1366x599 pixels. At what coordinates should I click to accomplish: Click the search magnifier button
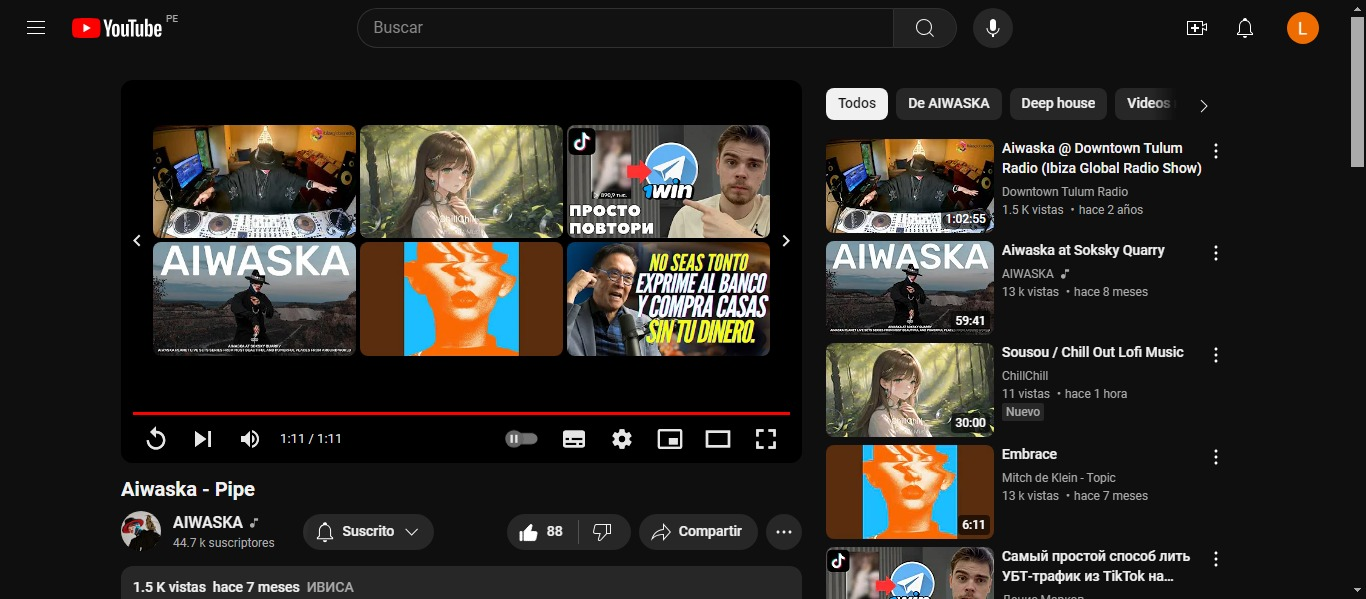925,28
